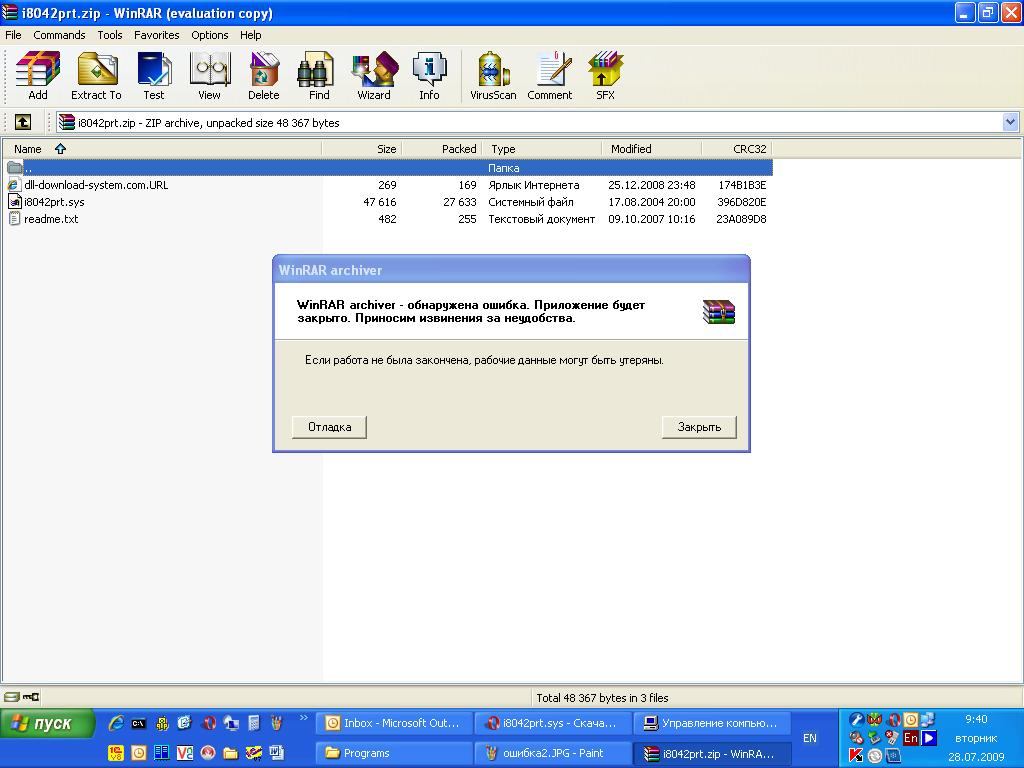Click the Отладка button in error dialog
The height and width of the screenshot is (768, 1024).
click(x=329, y=427)
